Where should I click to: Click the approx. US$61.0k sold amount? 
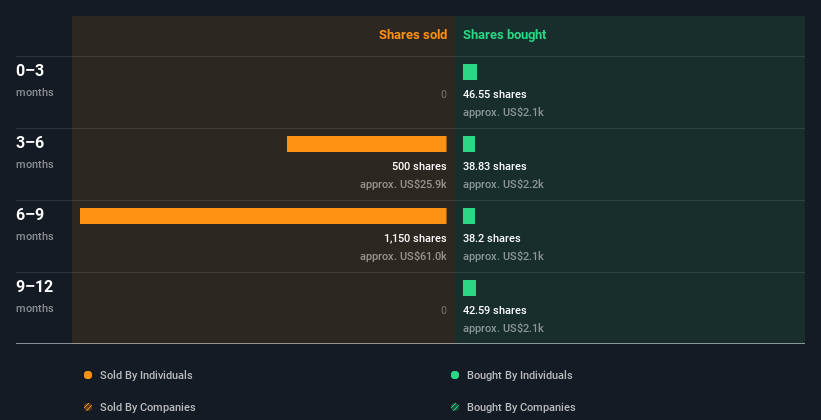click(403, 256)
